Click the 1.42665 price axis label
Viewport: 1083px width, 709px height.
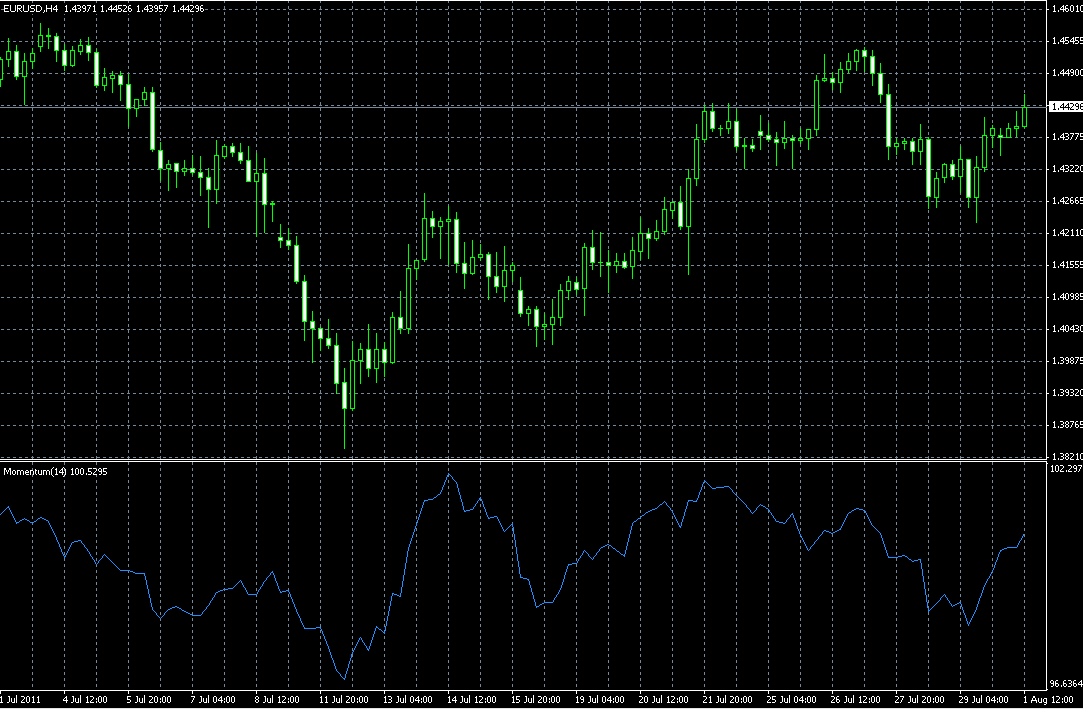[1066, 201]
